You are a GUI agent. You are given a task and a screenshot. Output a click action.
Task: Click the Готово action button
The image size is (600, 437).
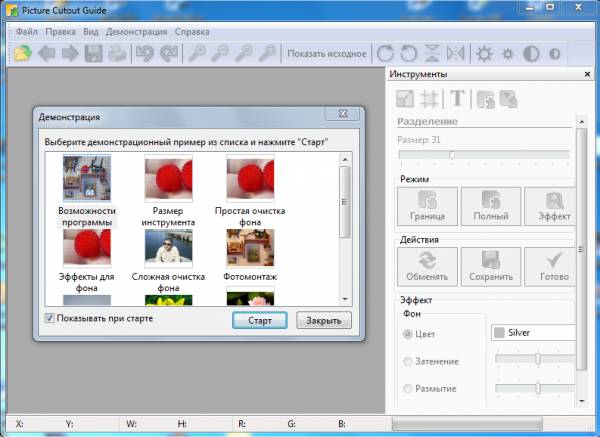550,267
